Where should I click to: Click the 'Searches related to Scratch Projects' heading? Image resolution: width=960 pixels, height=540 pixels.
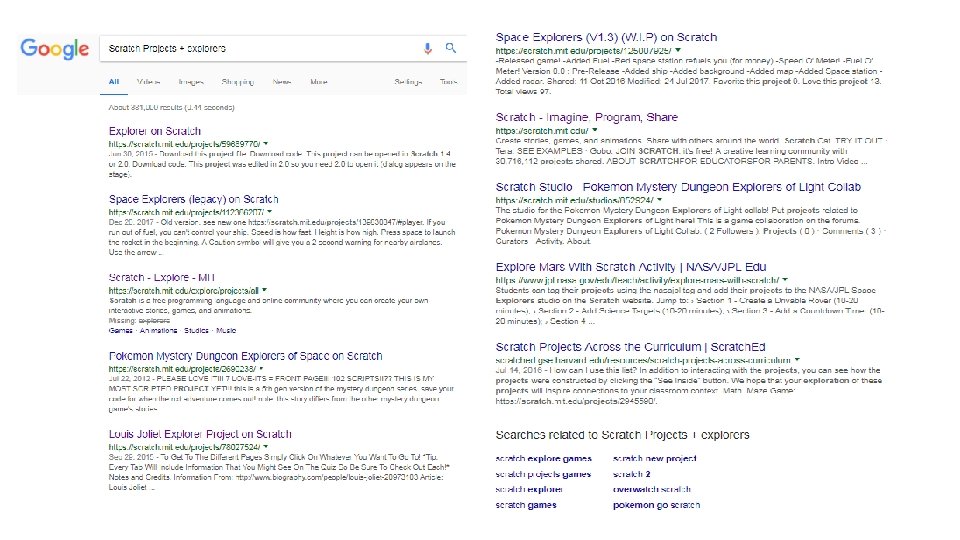623,435
